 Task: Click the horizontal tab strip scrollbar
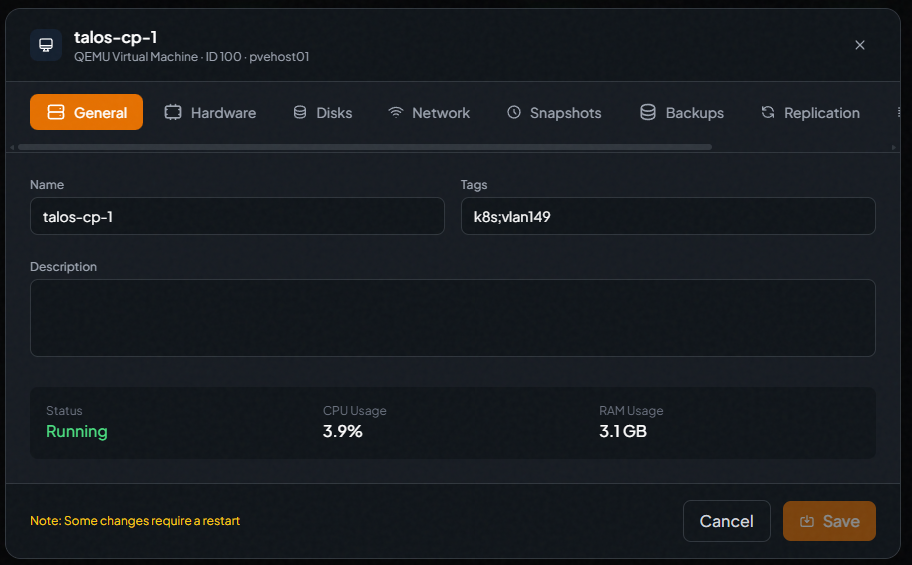click(x=365, y=147)
